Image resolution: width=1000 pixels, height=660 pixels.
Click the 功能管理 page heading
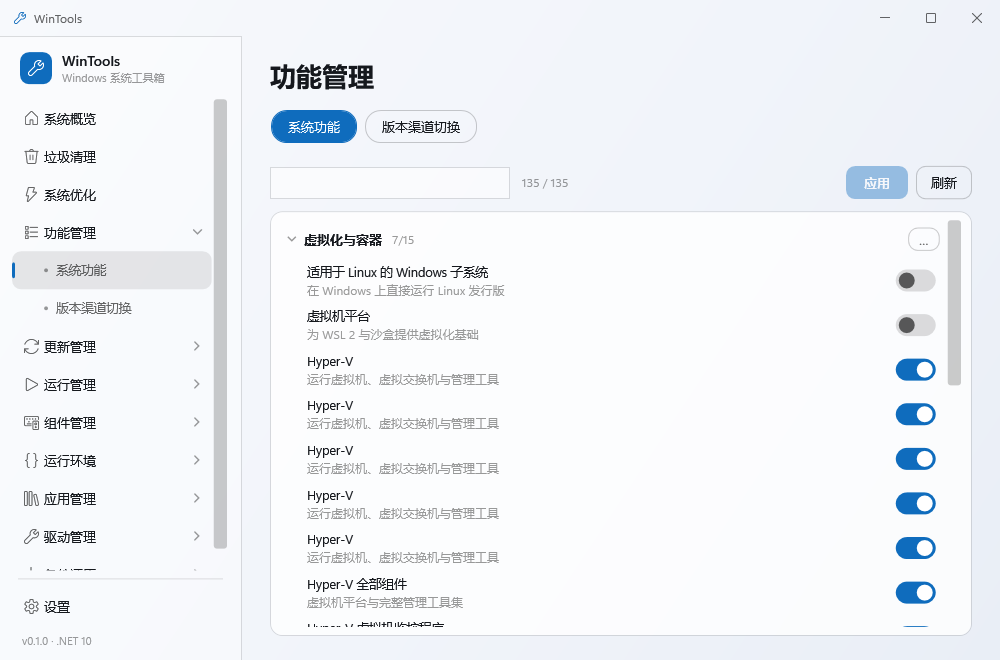(x=322, y=78)
